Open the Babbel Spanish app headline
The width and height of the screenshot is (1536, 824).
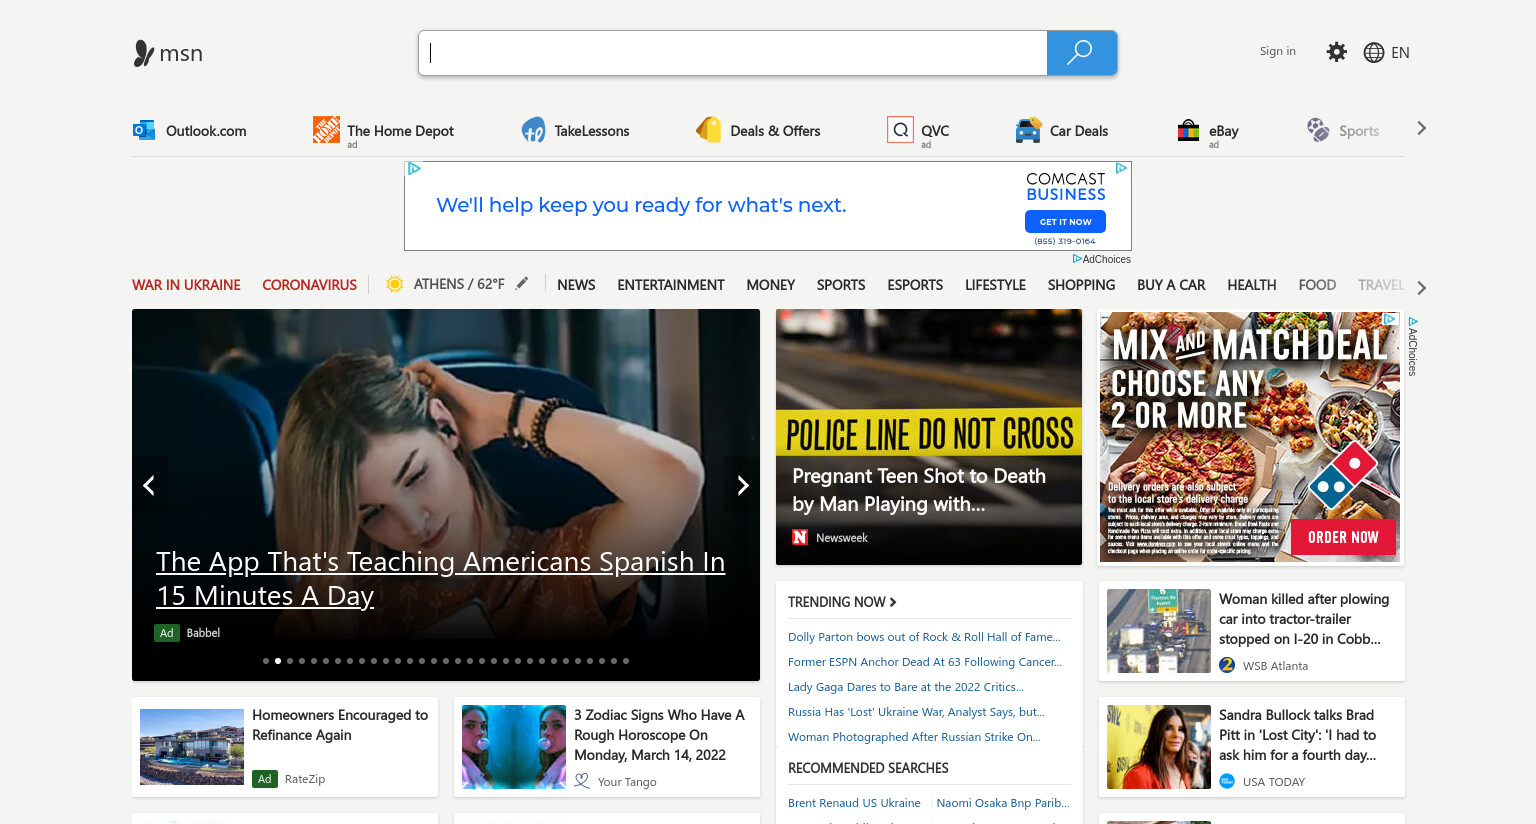pyautogui.click(x=440, y=578)
